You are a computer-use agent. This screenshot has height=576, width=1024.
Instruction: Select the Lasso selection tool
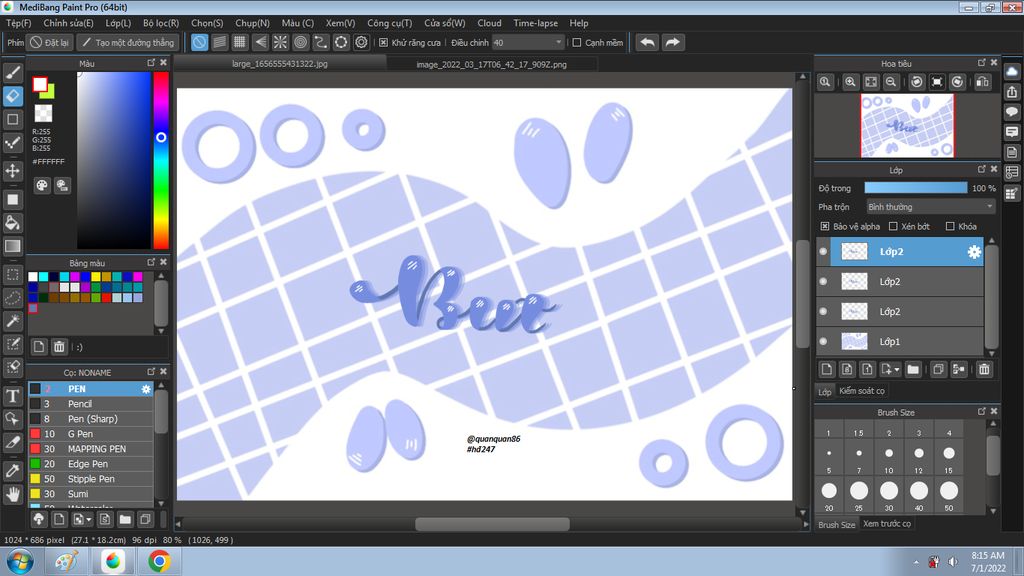click(x=13, y=298)
